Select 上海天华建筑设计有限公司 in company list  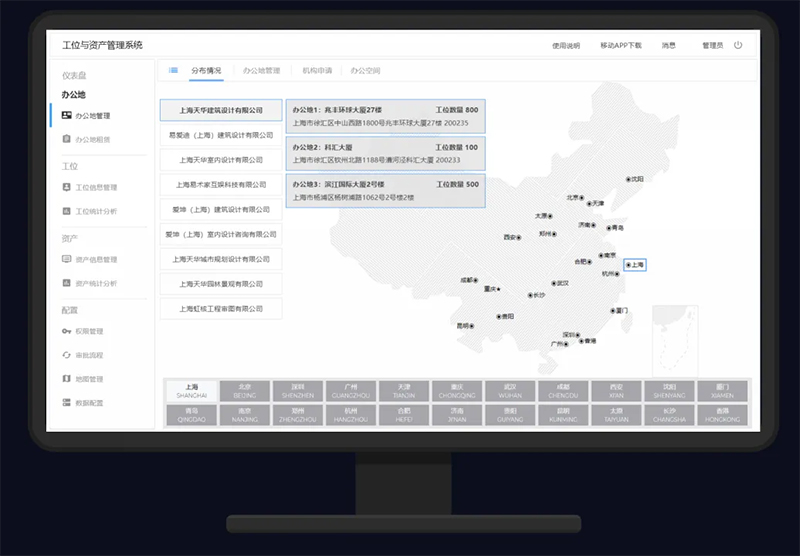pos(221,110)
